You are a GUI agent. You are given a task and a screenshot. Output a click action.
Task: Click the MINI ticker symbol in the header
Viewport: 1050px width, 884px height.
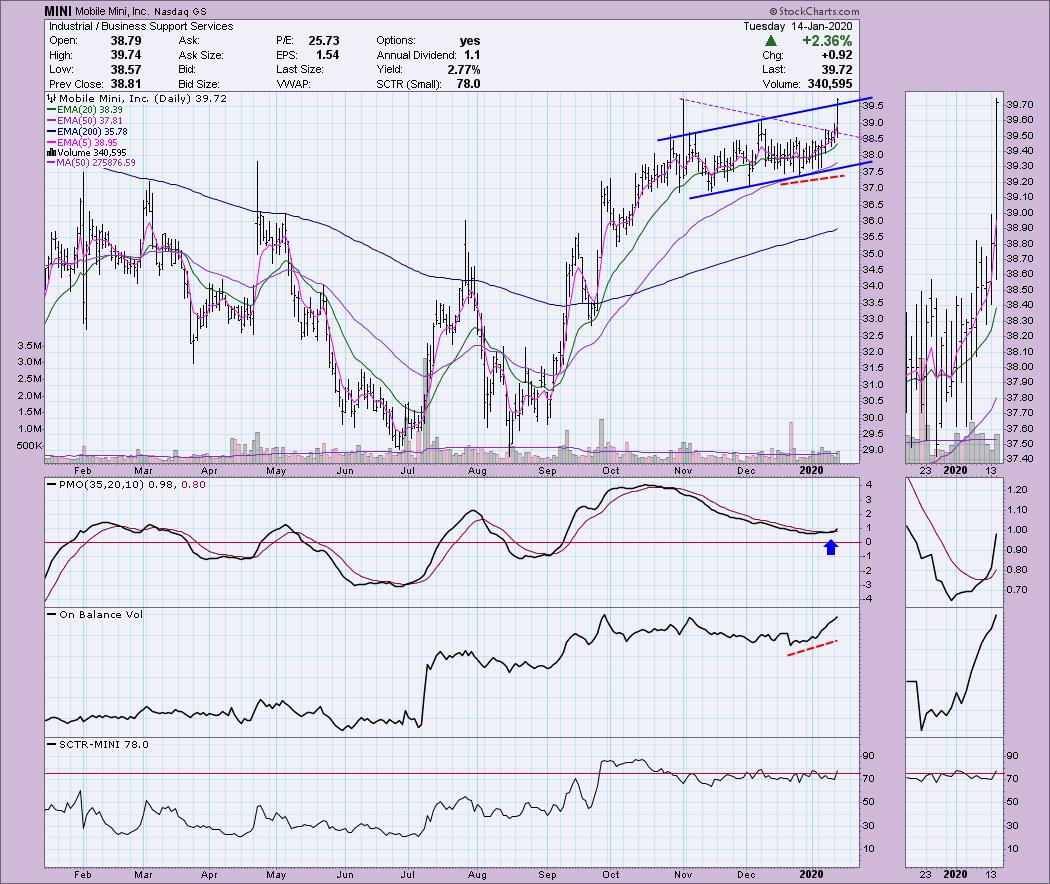click(x=58, y=11)
